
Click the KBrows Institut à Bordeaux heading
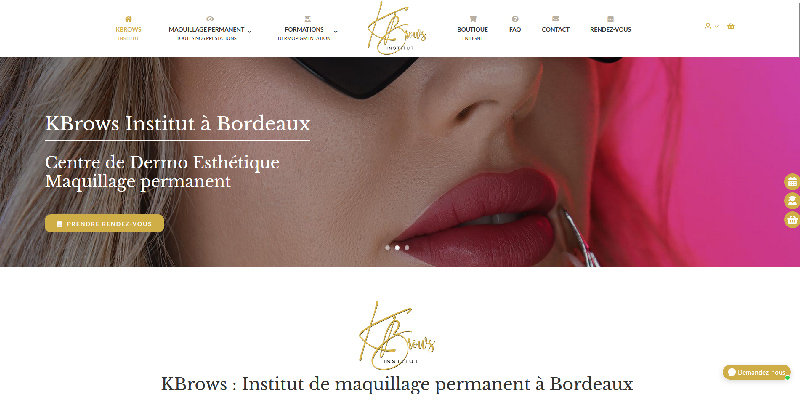pos(178,123)
